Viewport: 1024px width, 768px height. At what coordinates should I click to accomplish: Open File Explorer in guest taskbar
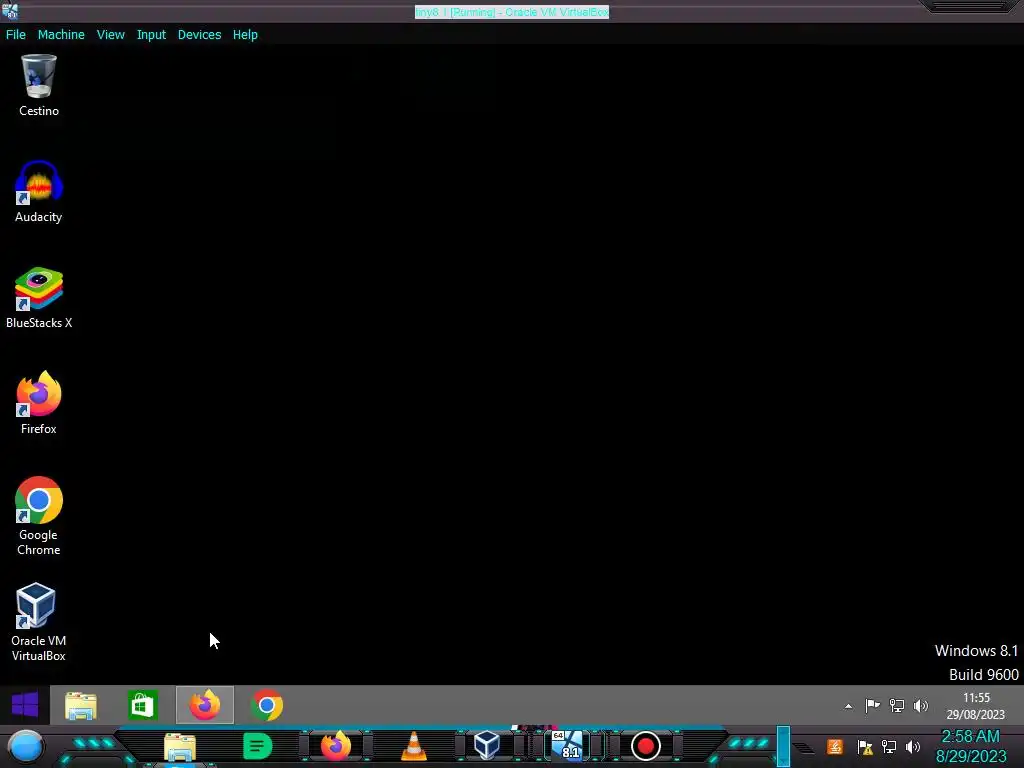click(81, 705)
